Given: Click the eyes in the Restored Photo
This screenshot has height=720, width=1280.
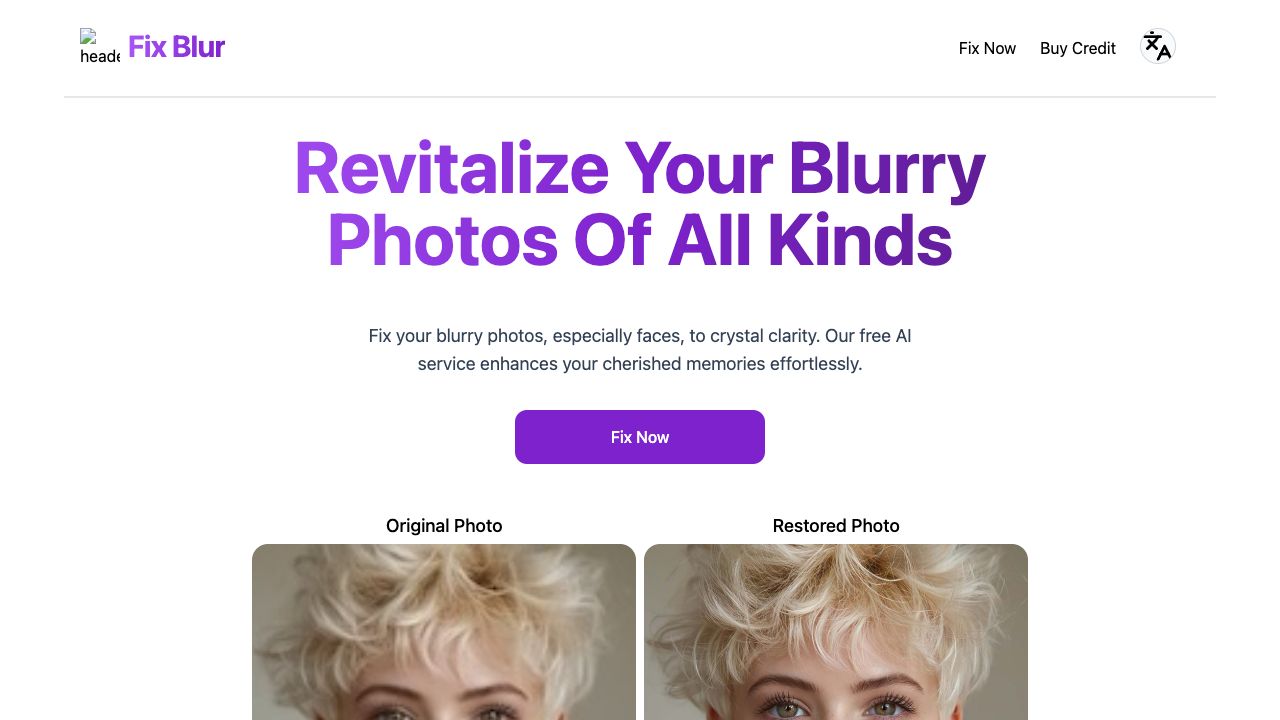Looking at the screenshot, I should point(836,707).
